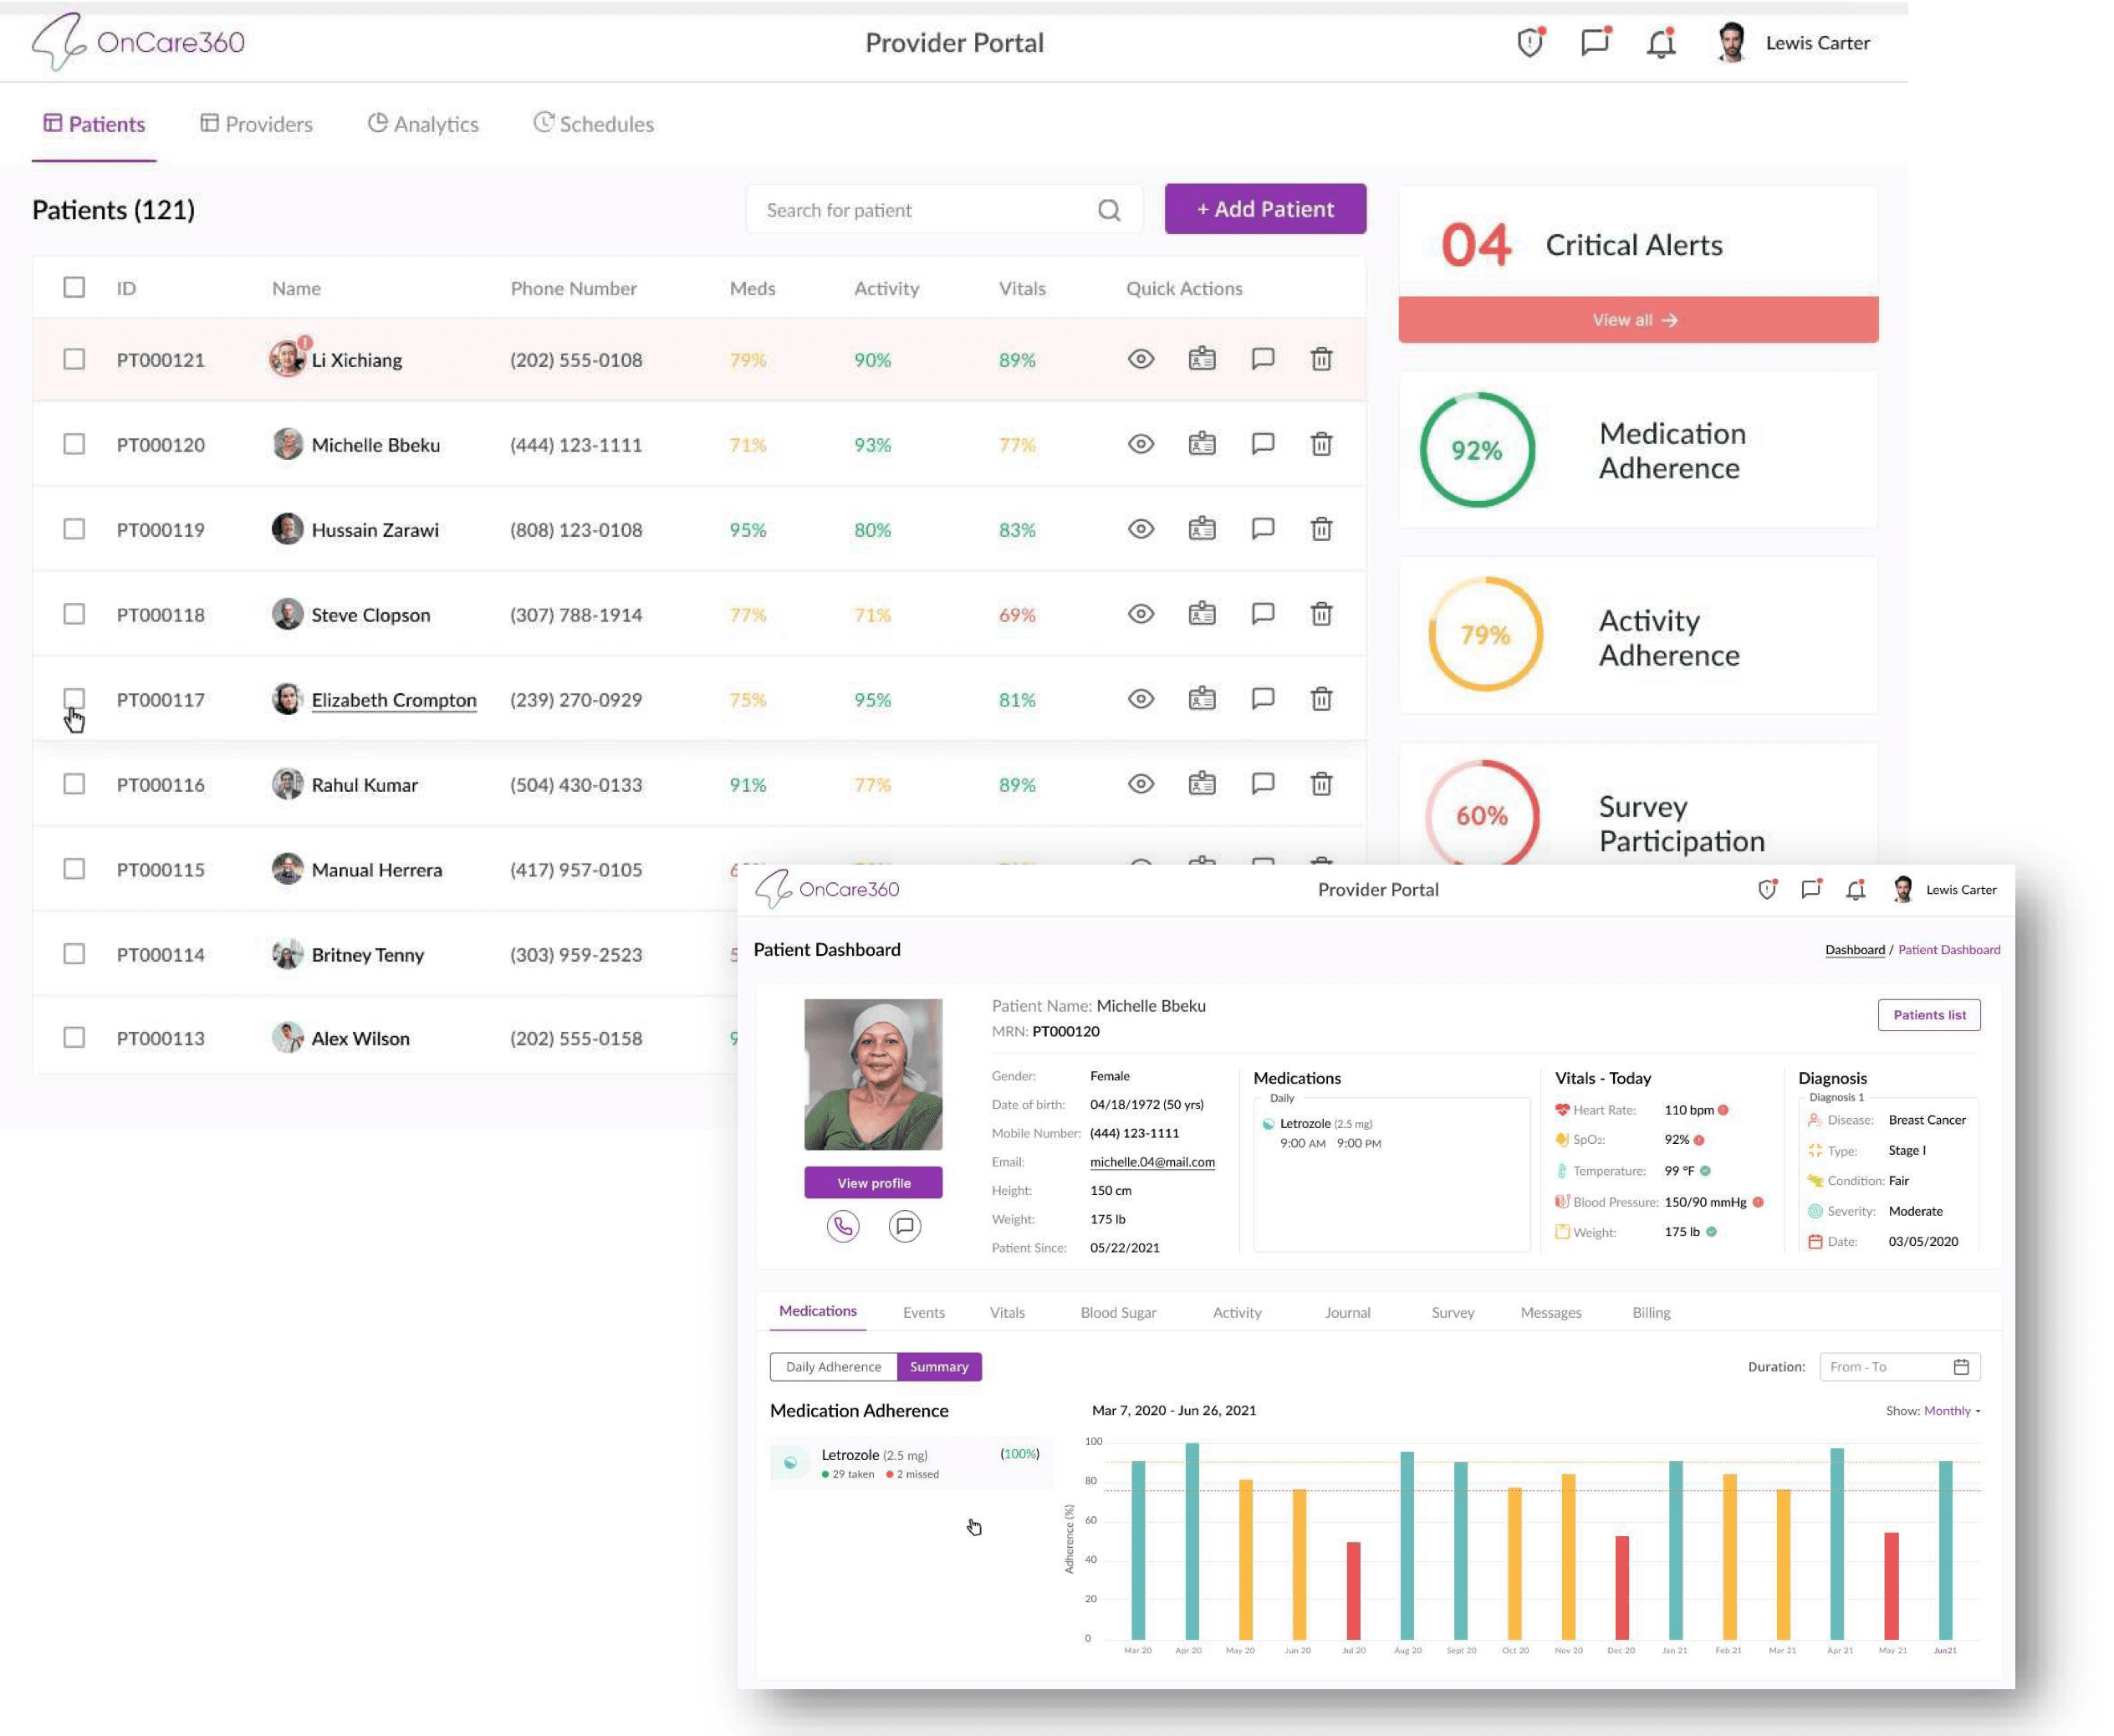Viewport: 2114px width, 1736px height.
Task: Open the Billing tab
Action: [1651, 1313]
